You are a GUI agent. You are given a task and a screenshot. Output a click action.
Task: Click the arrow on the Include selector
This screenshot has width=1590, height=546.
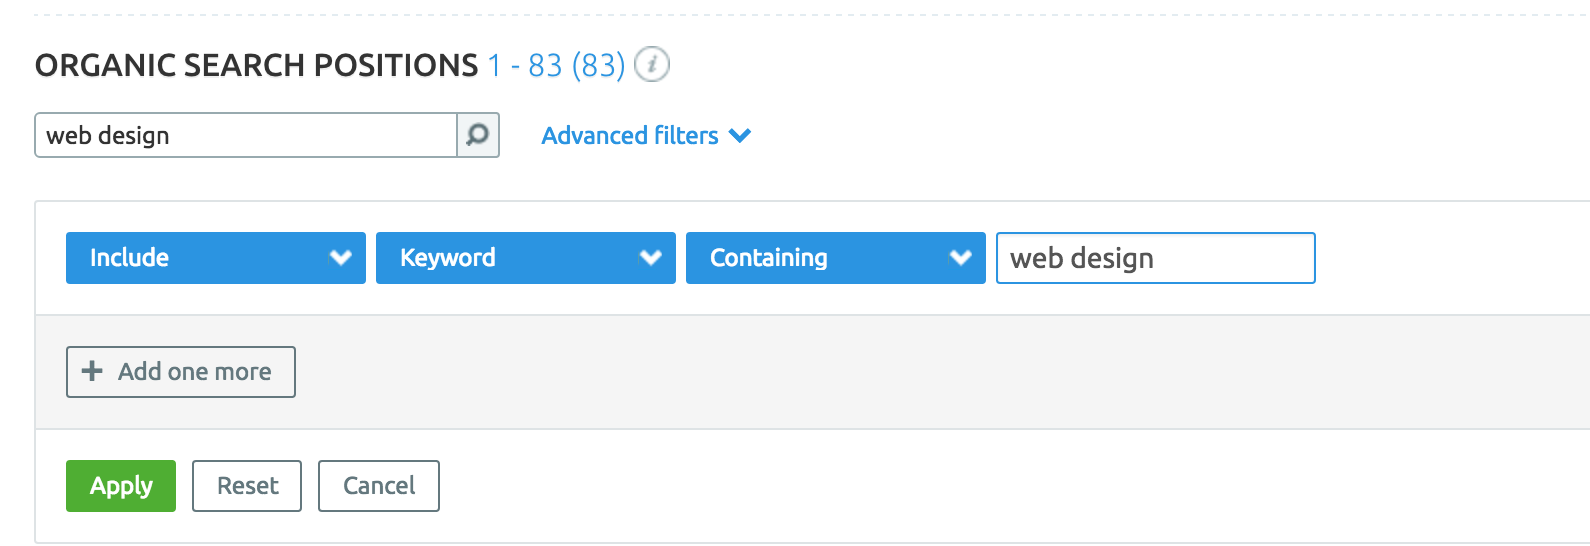pos(341,258)
